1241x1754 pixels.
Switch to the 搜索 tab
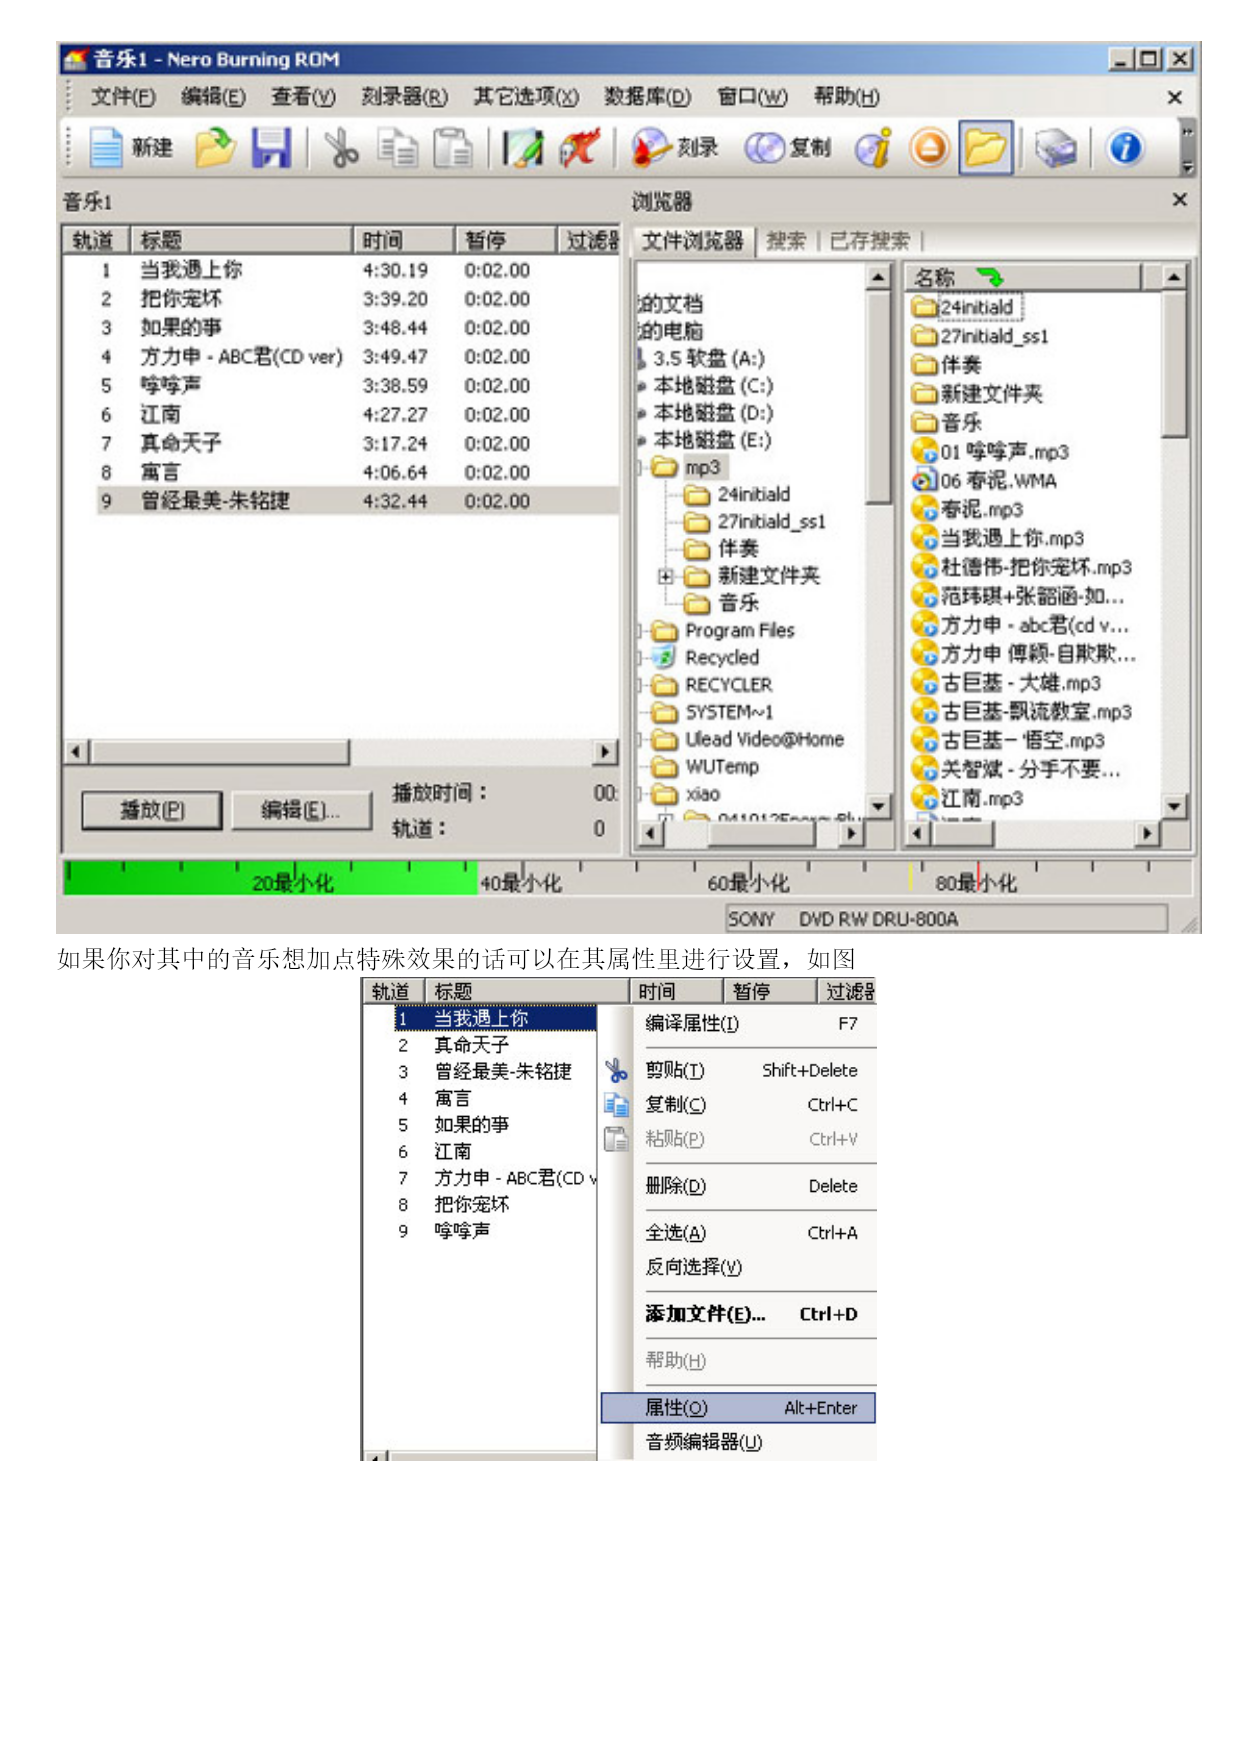pyautogui.click(x=786, y=241)
